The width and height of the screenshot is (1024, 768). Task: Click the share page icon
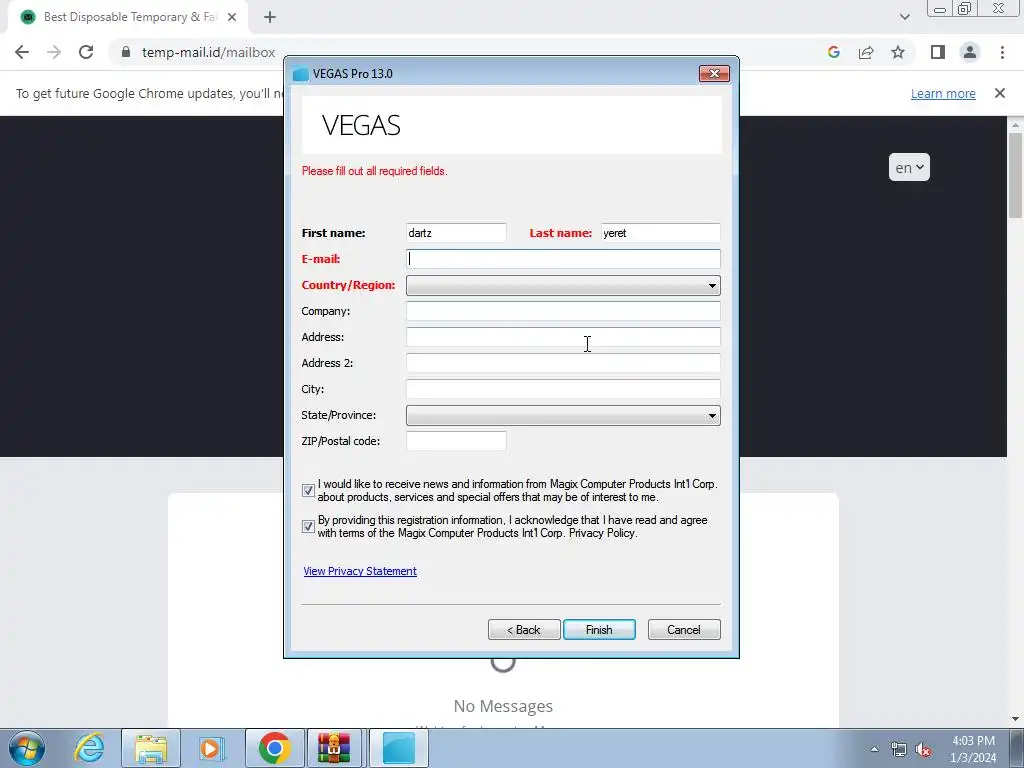tap(866, 52)
